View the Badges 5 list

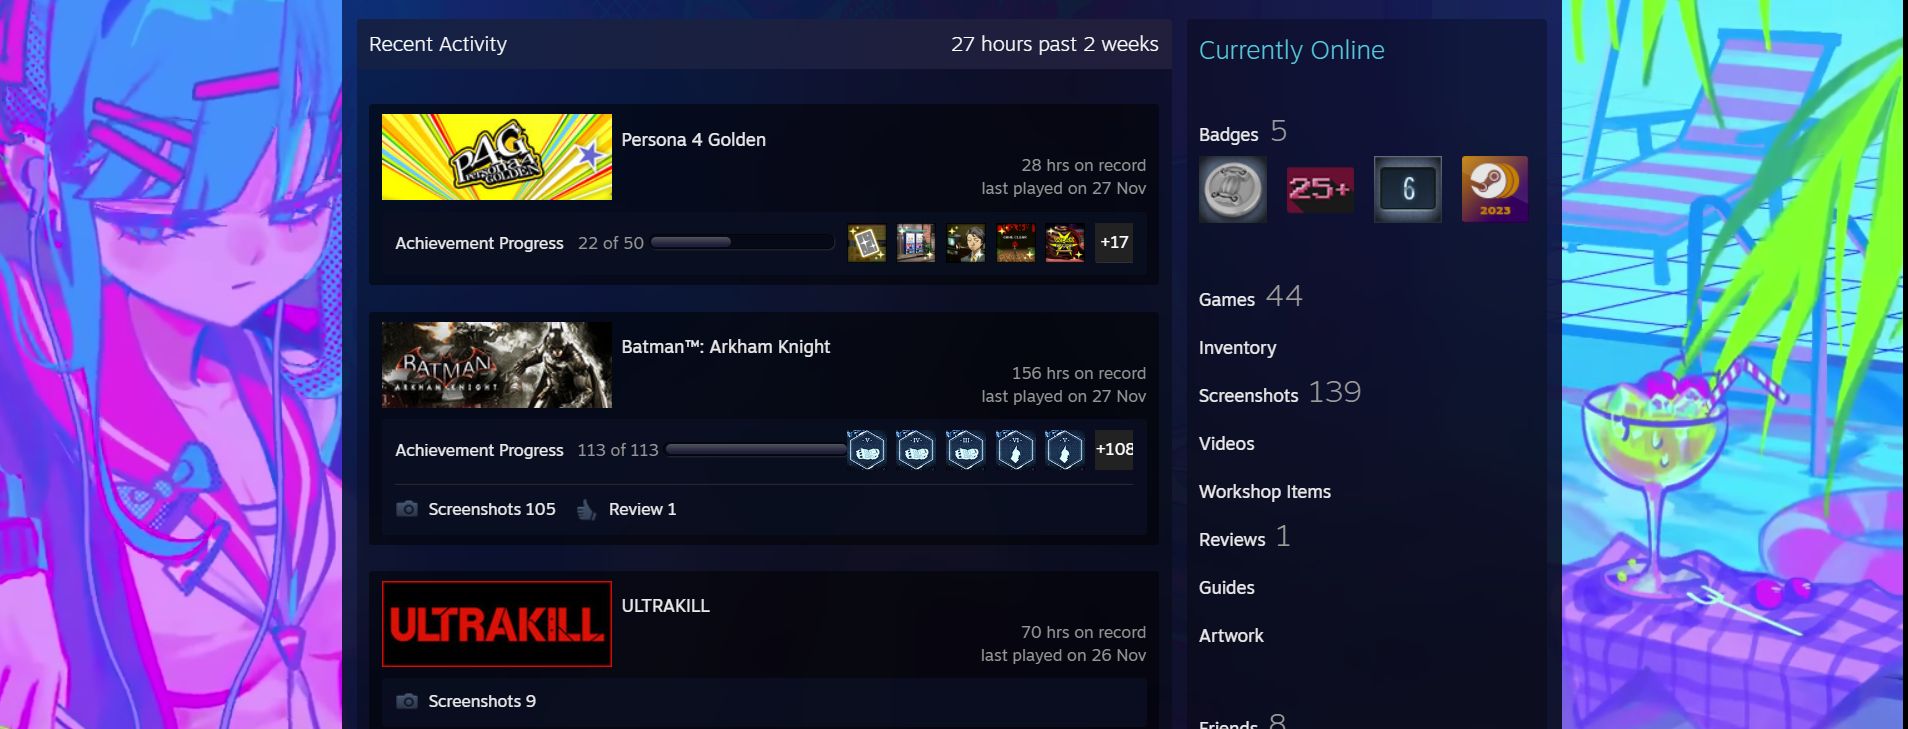click(1243, 132)
